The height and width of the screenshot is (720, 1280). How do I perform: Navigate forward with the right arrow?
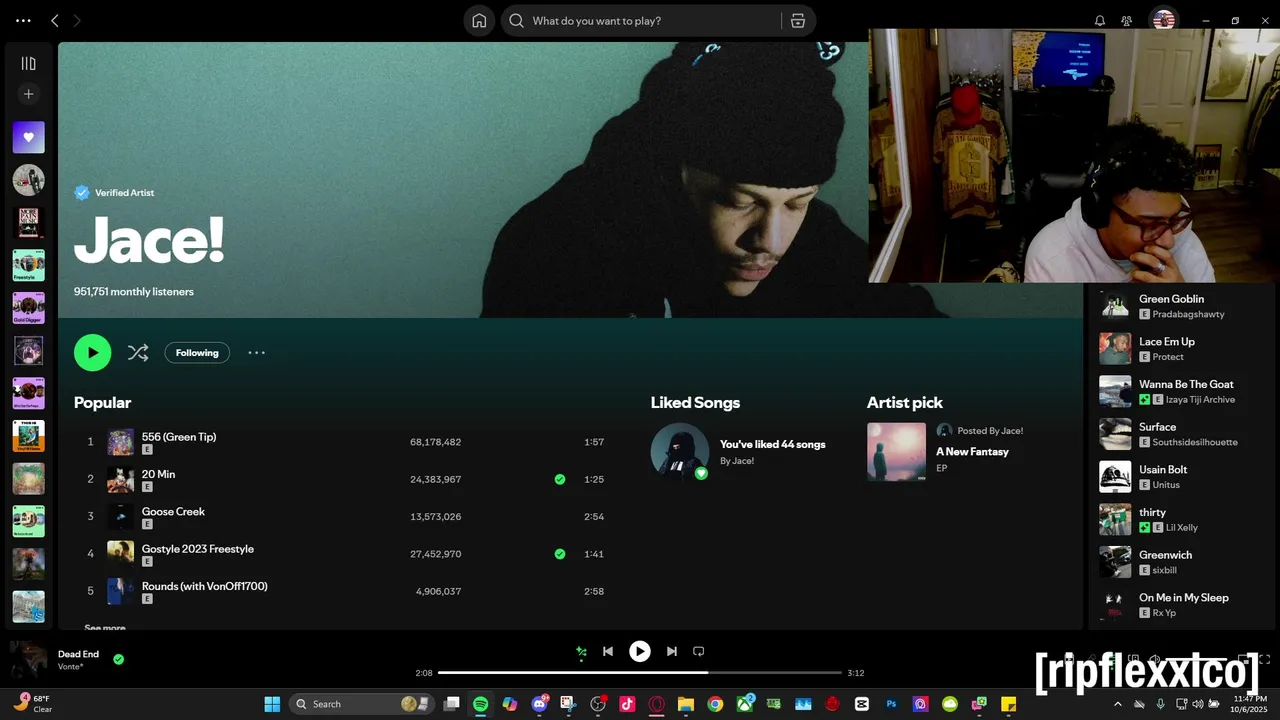pos(77,21)
